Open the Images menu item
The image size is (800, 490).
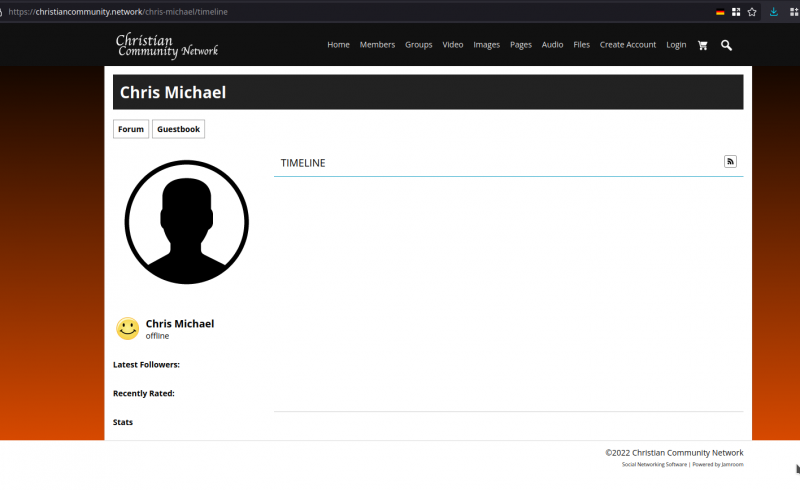[486, 45]
